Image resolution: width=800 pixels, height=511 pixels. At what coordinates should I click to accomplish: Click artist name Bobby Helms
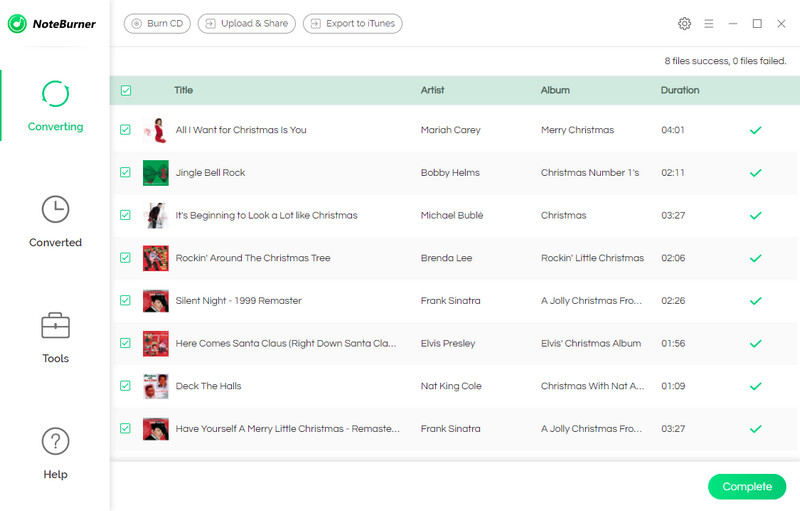[450, 172]
